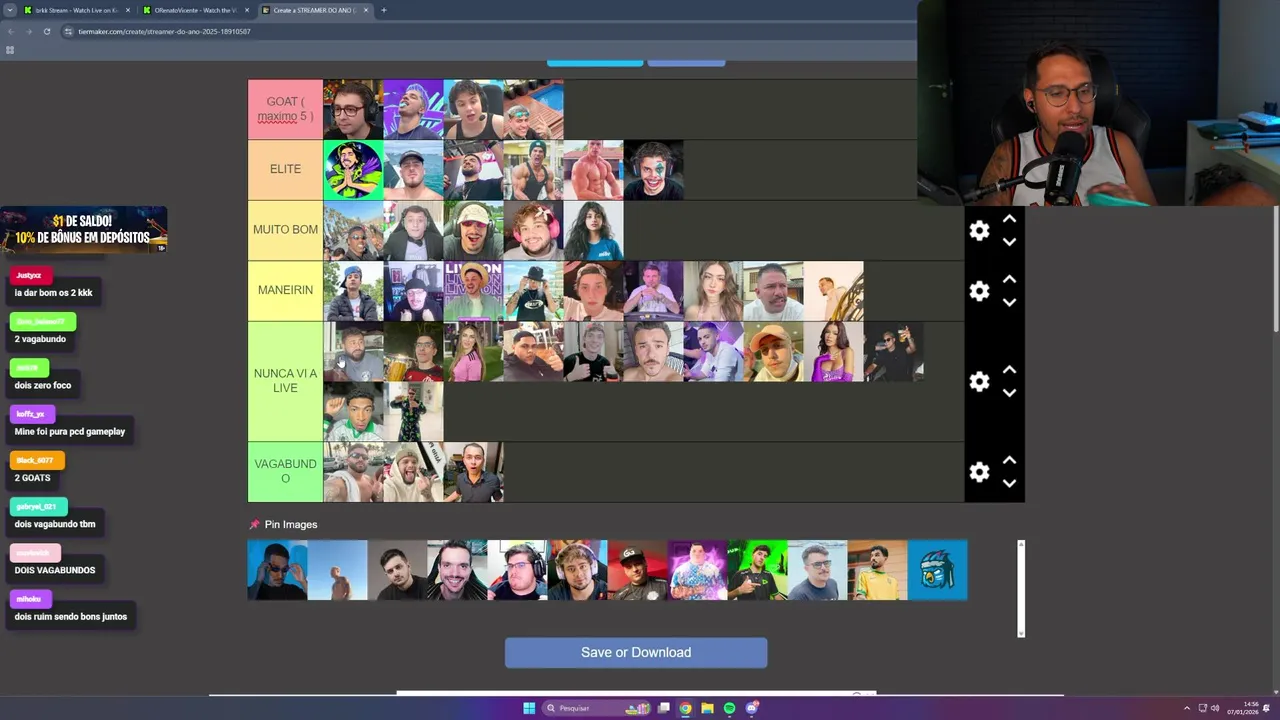Close the Create a STREAMER DO ANO tab
Screen dimensions: 1280x720
(x=366, y=10)
